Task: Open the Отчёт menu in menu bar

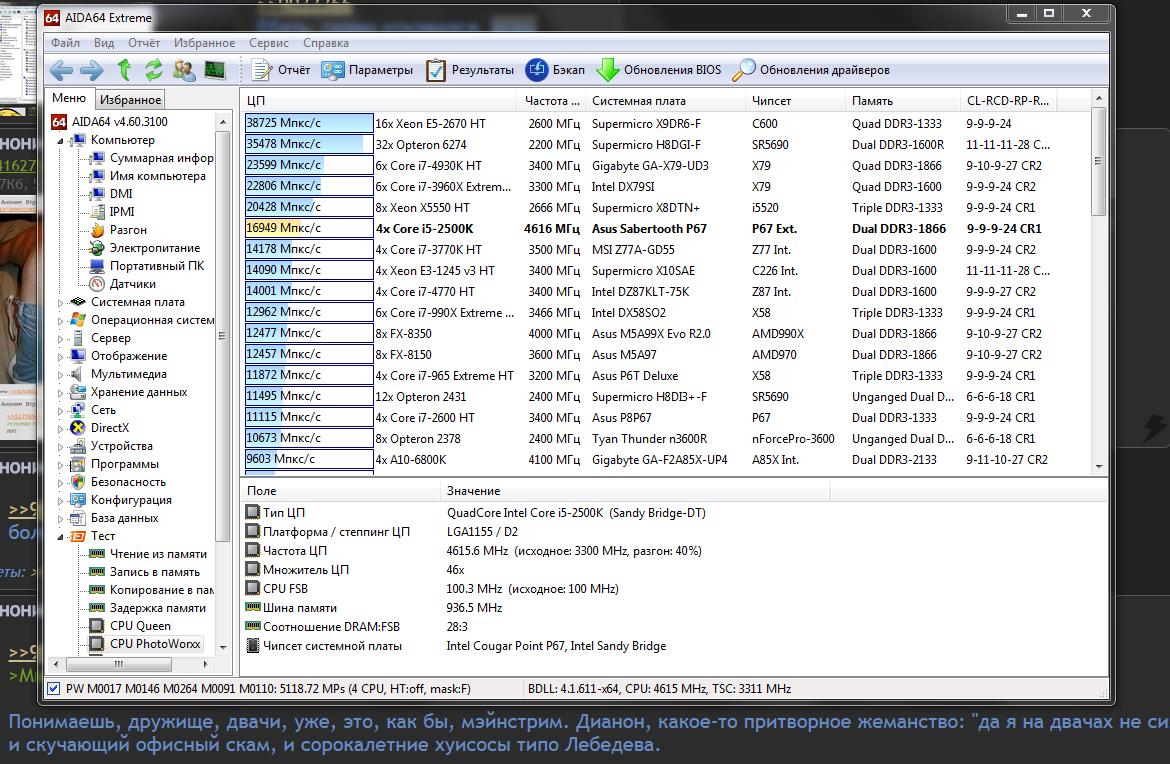Action: click(x=144, y=43)
